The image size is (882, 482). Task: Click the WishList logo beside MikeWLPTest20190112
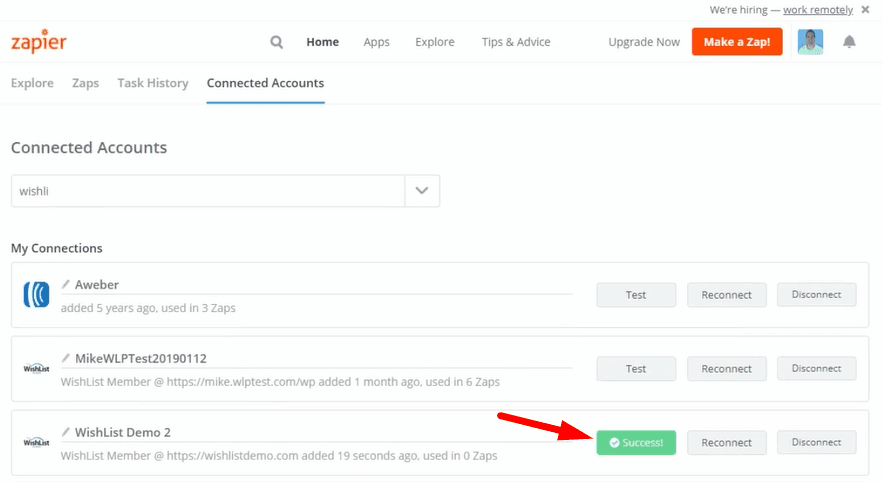point(37,369)
